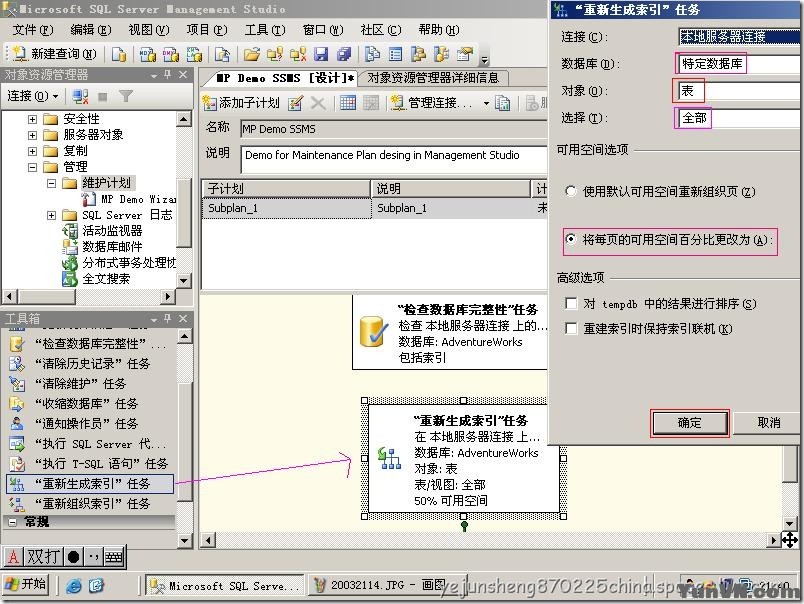This screenshot has height=604, width=804.
Task: Click the 确定 button in the dialog
Action: tap(689, 423)
